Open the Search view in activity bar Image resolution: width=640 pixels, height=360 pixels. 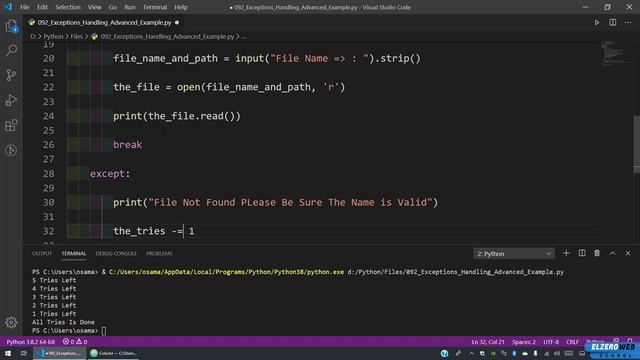pyautogui.click(x=11, y=50)
